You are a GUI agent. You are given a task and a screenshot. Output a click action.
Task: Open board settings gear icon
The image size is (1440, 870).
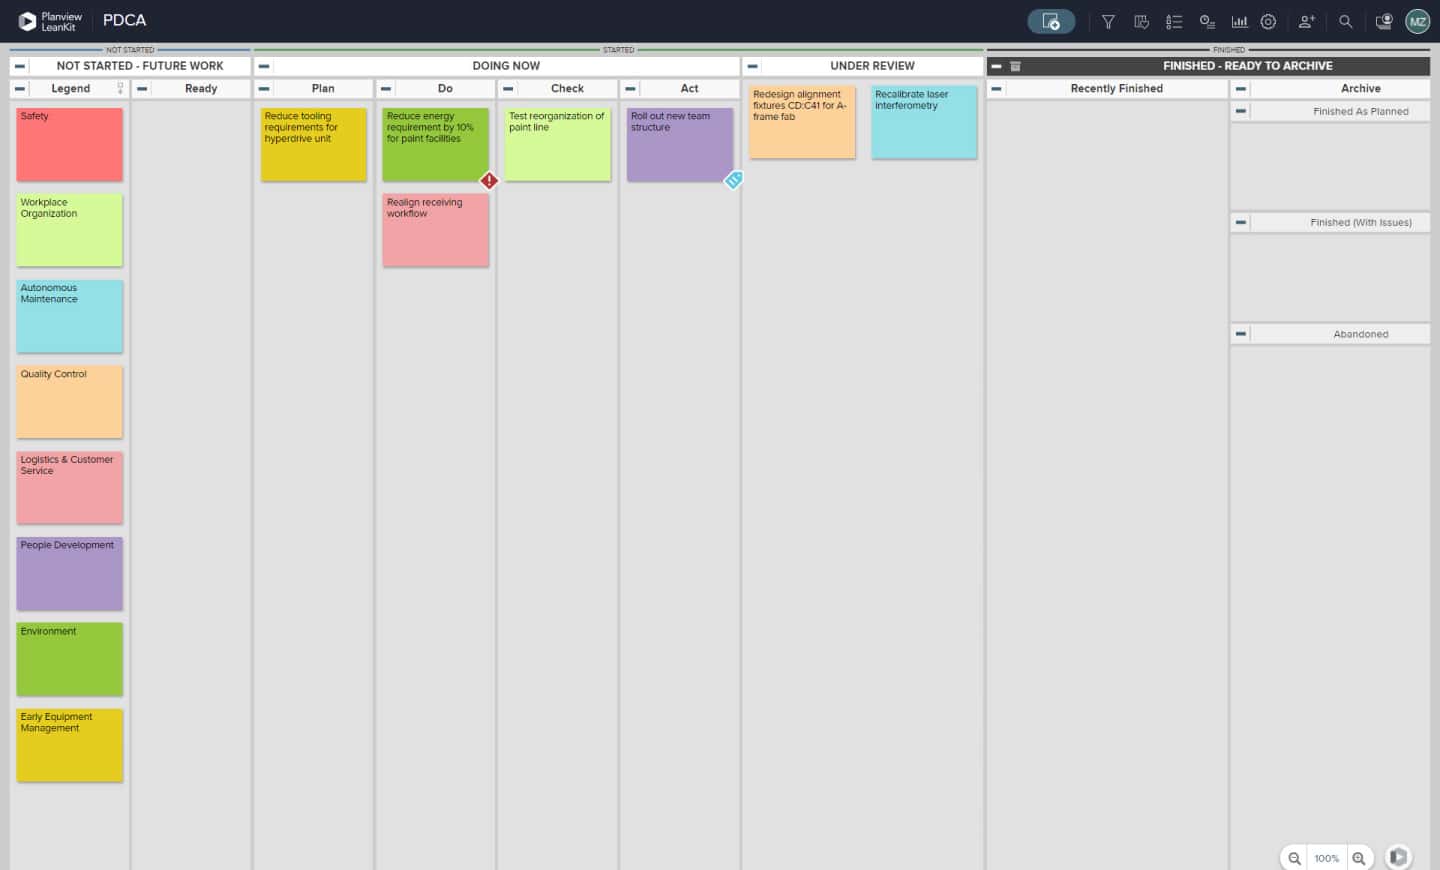[x=1268, y=21]
